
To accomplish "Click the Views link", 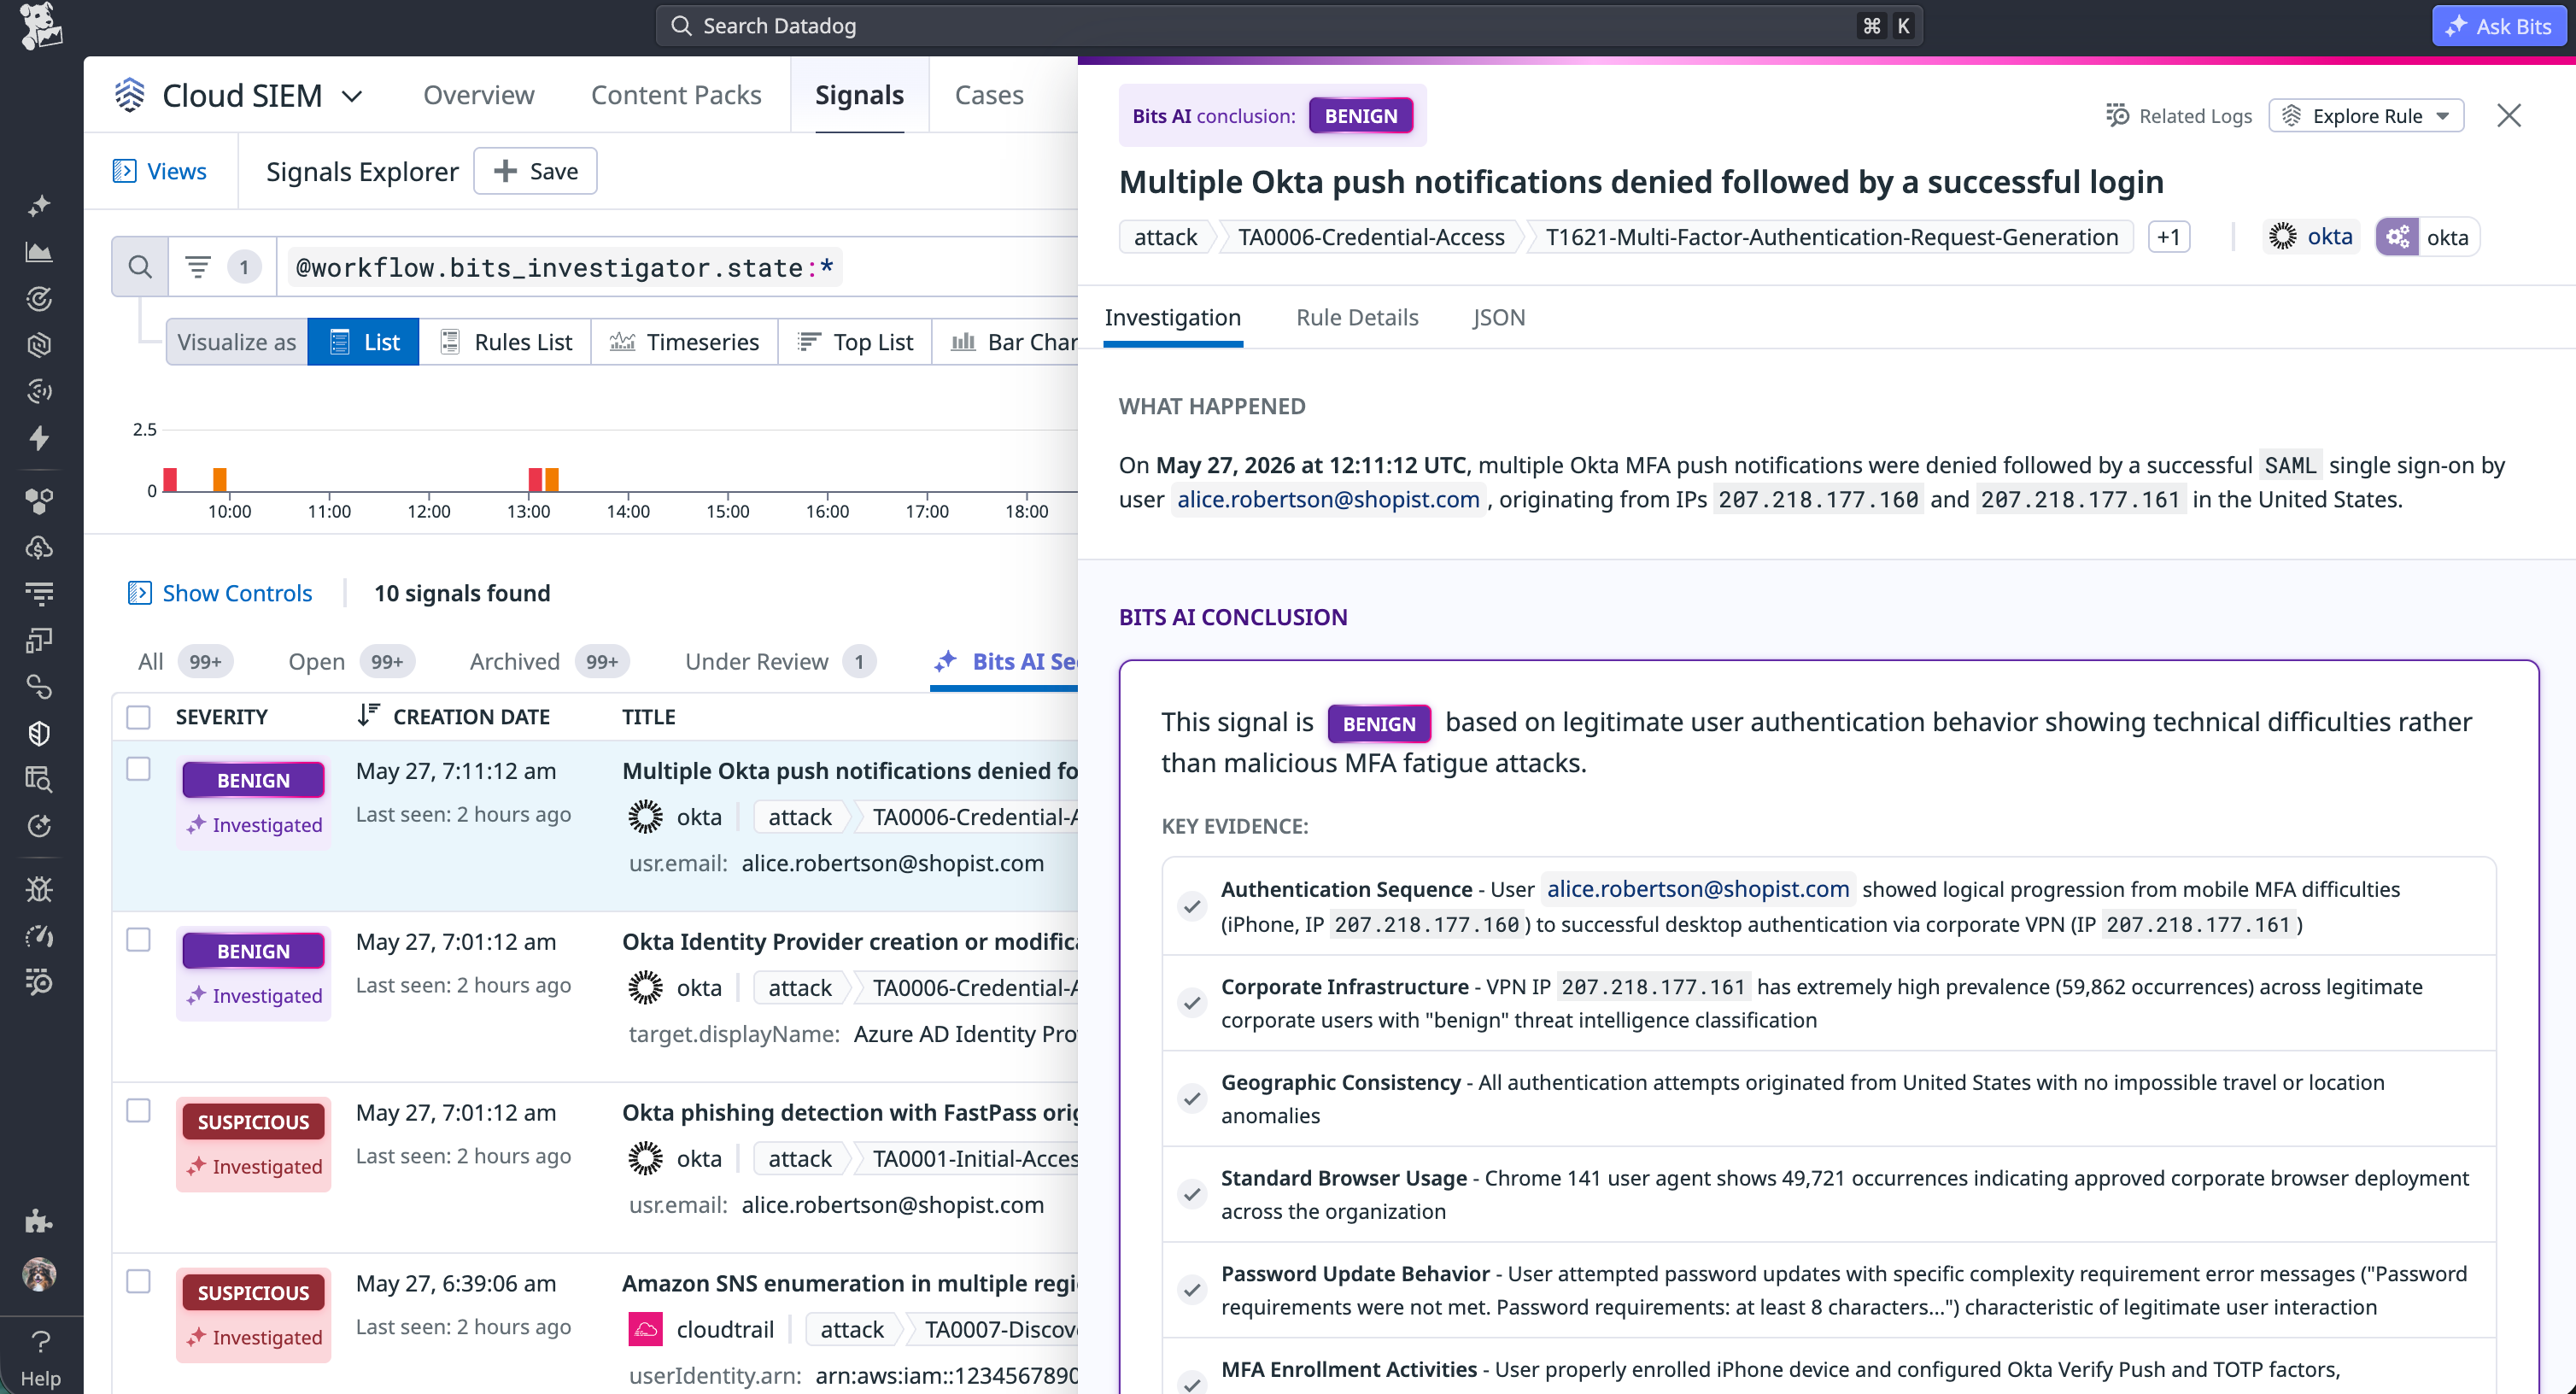I will (x=160, y=171).
